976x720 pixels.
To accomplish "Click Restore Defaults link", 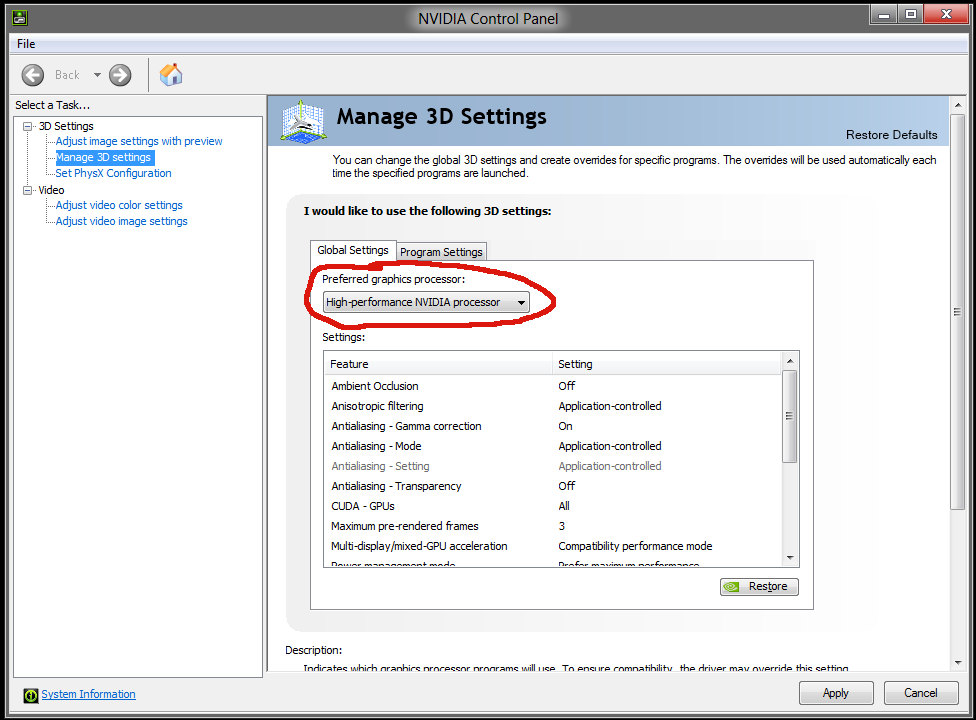I will coord(891,134).
